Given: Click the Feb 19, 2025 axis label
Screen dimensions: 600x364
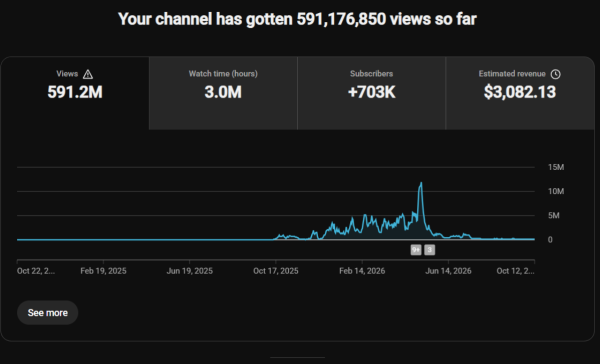Looking at the screenshot, I should point(103,271).
